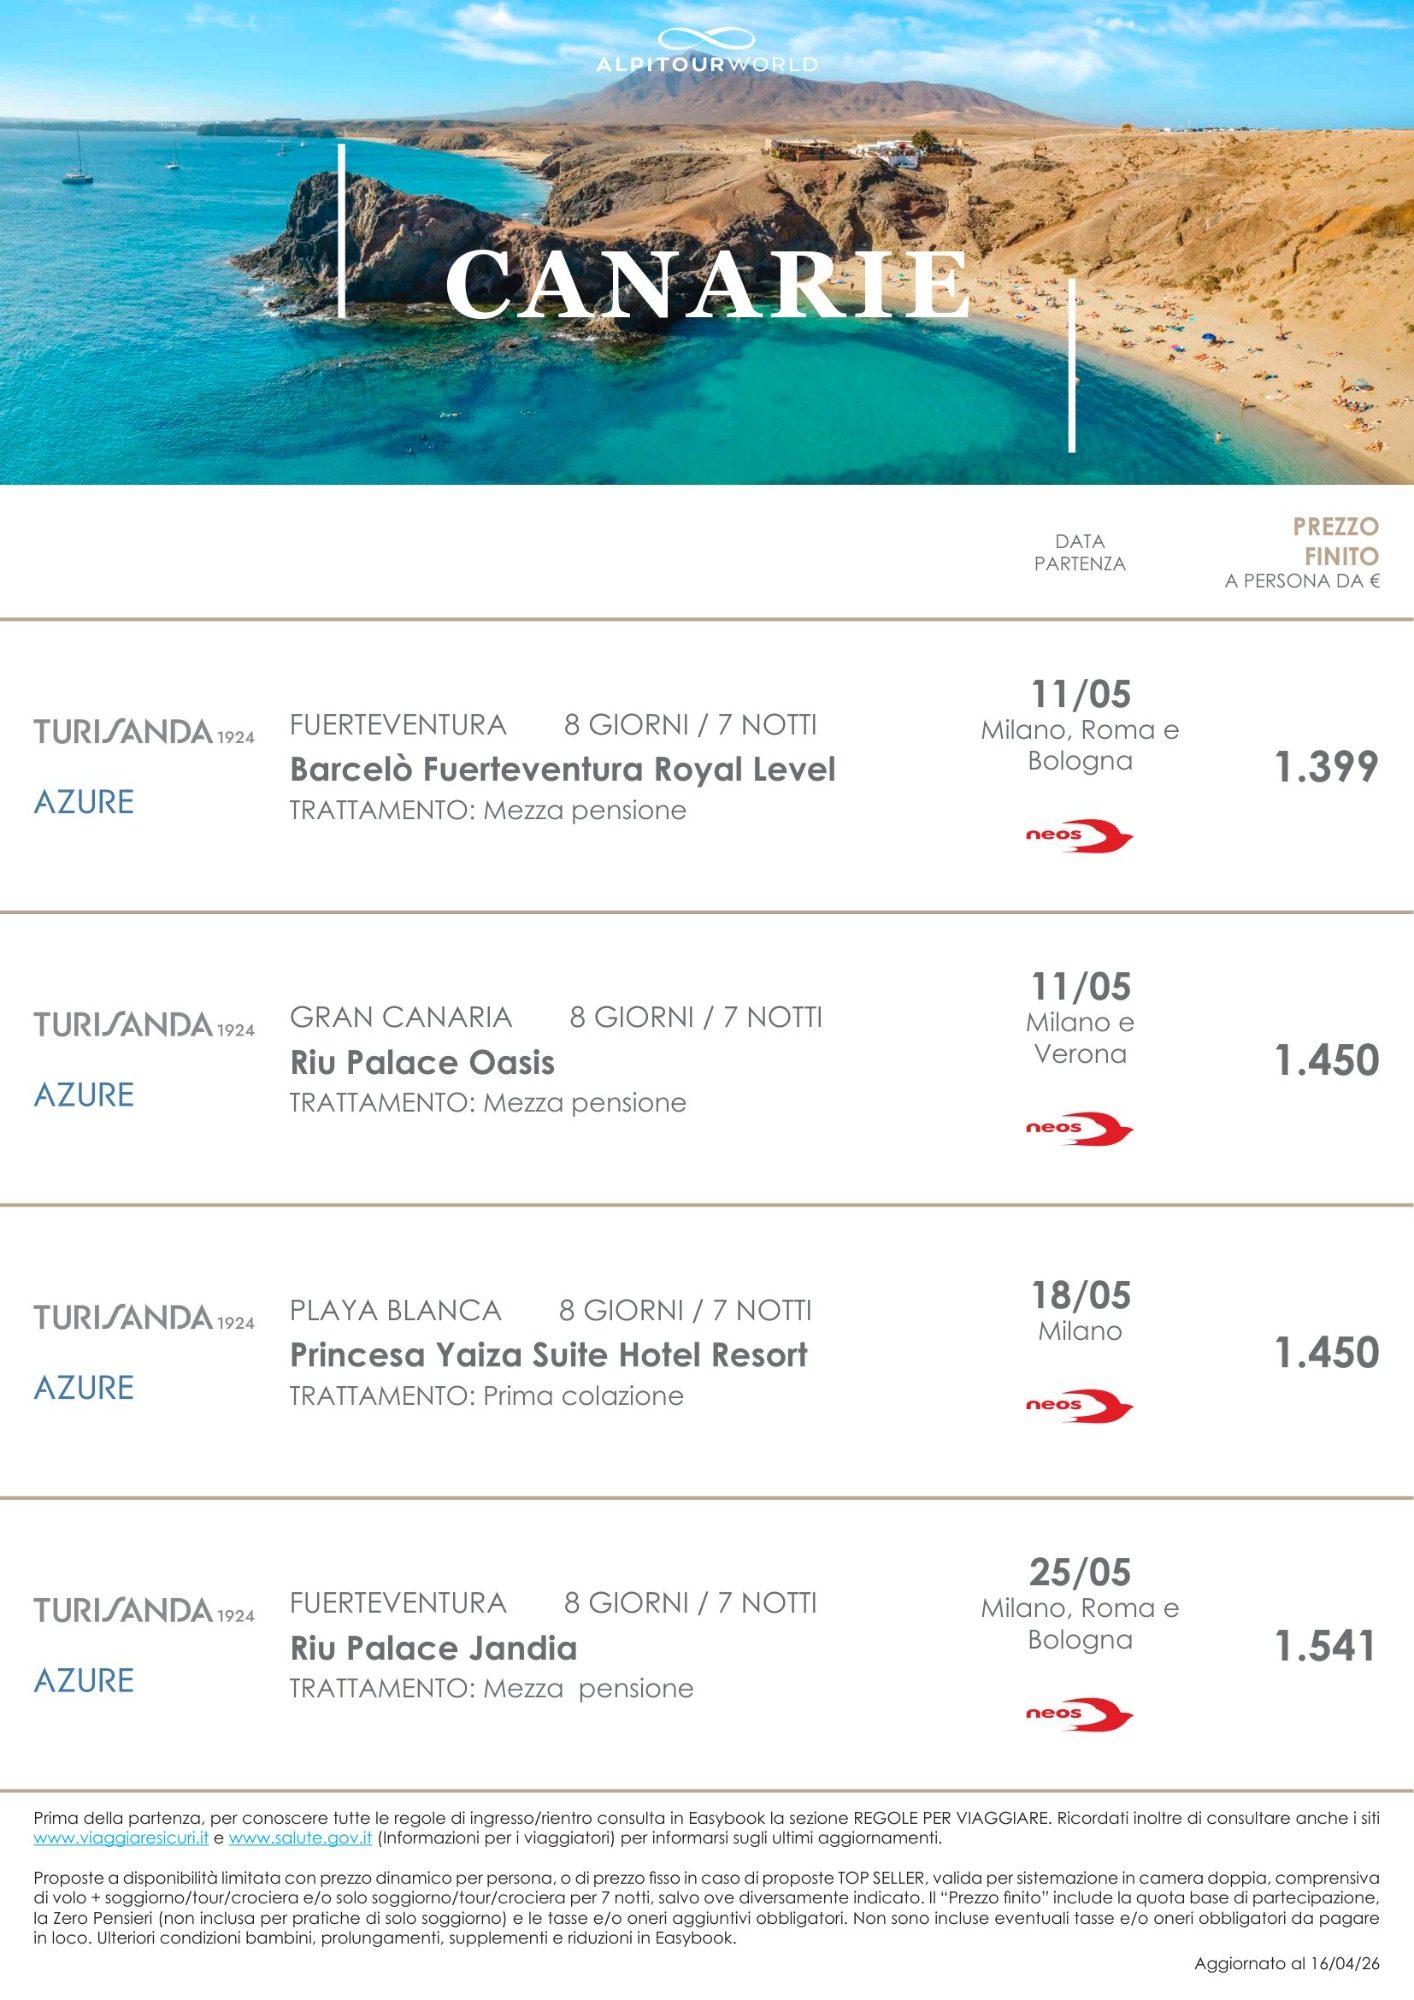Click the CANARIE headline on the banner
Image resolution: width=1414 pixels, height=2000 pixels.
pyautogui.click(x=707, y=286)
